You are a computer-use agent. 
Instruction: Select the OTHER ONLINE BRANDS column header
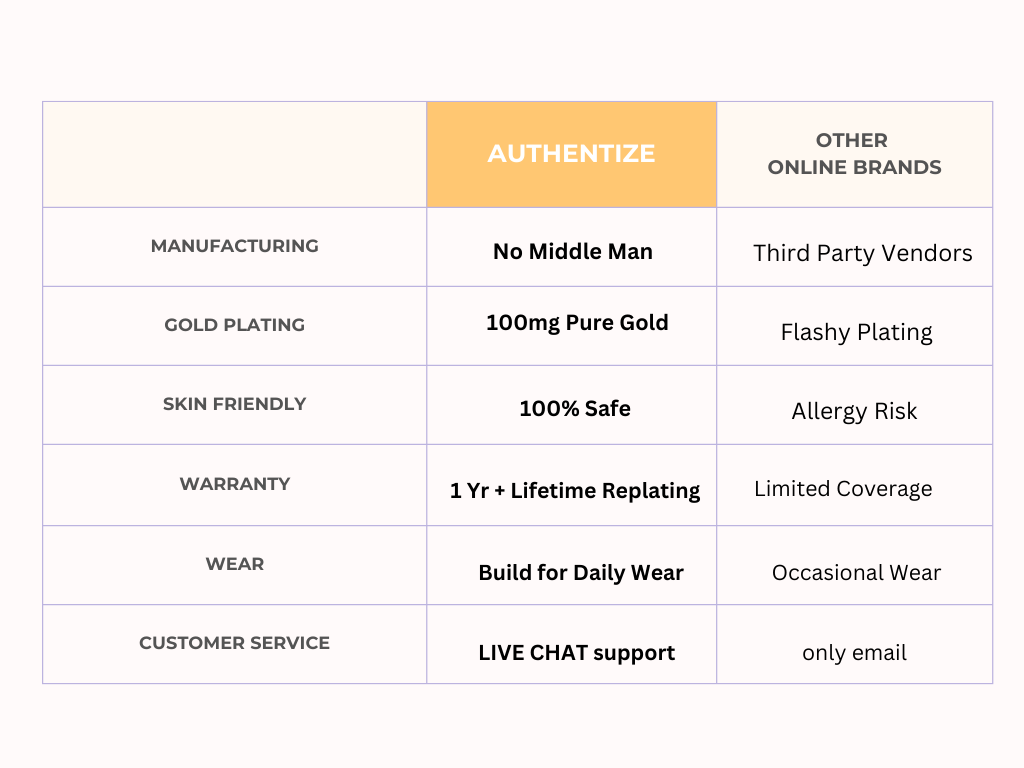[x=854, y=154]
